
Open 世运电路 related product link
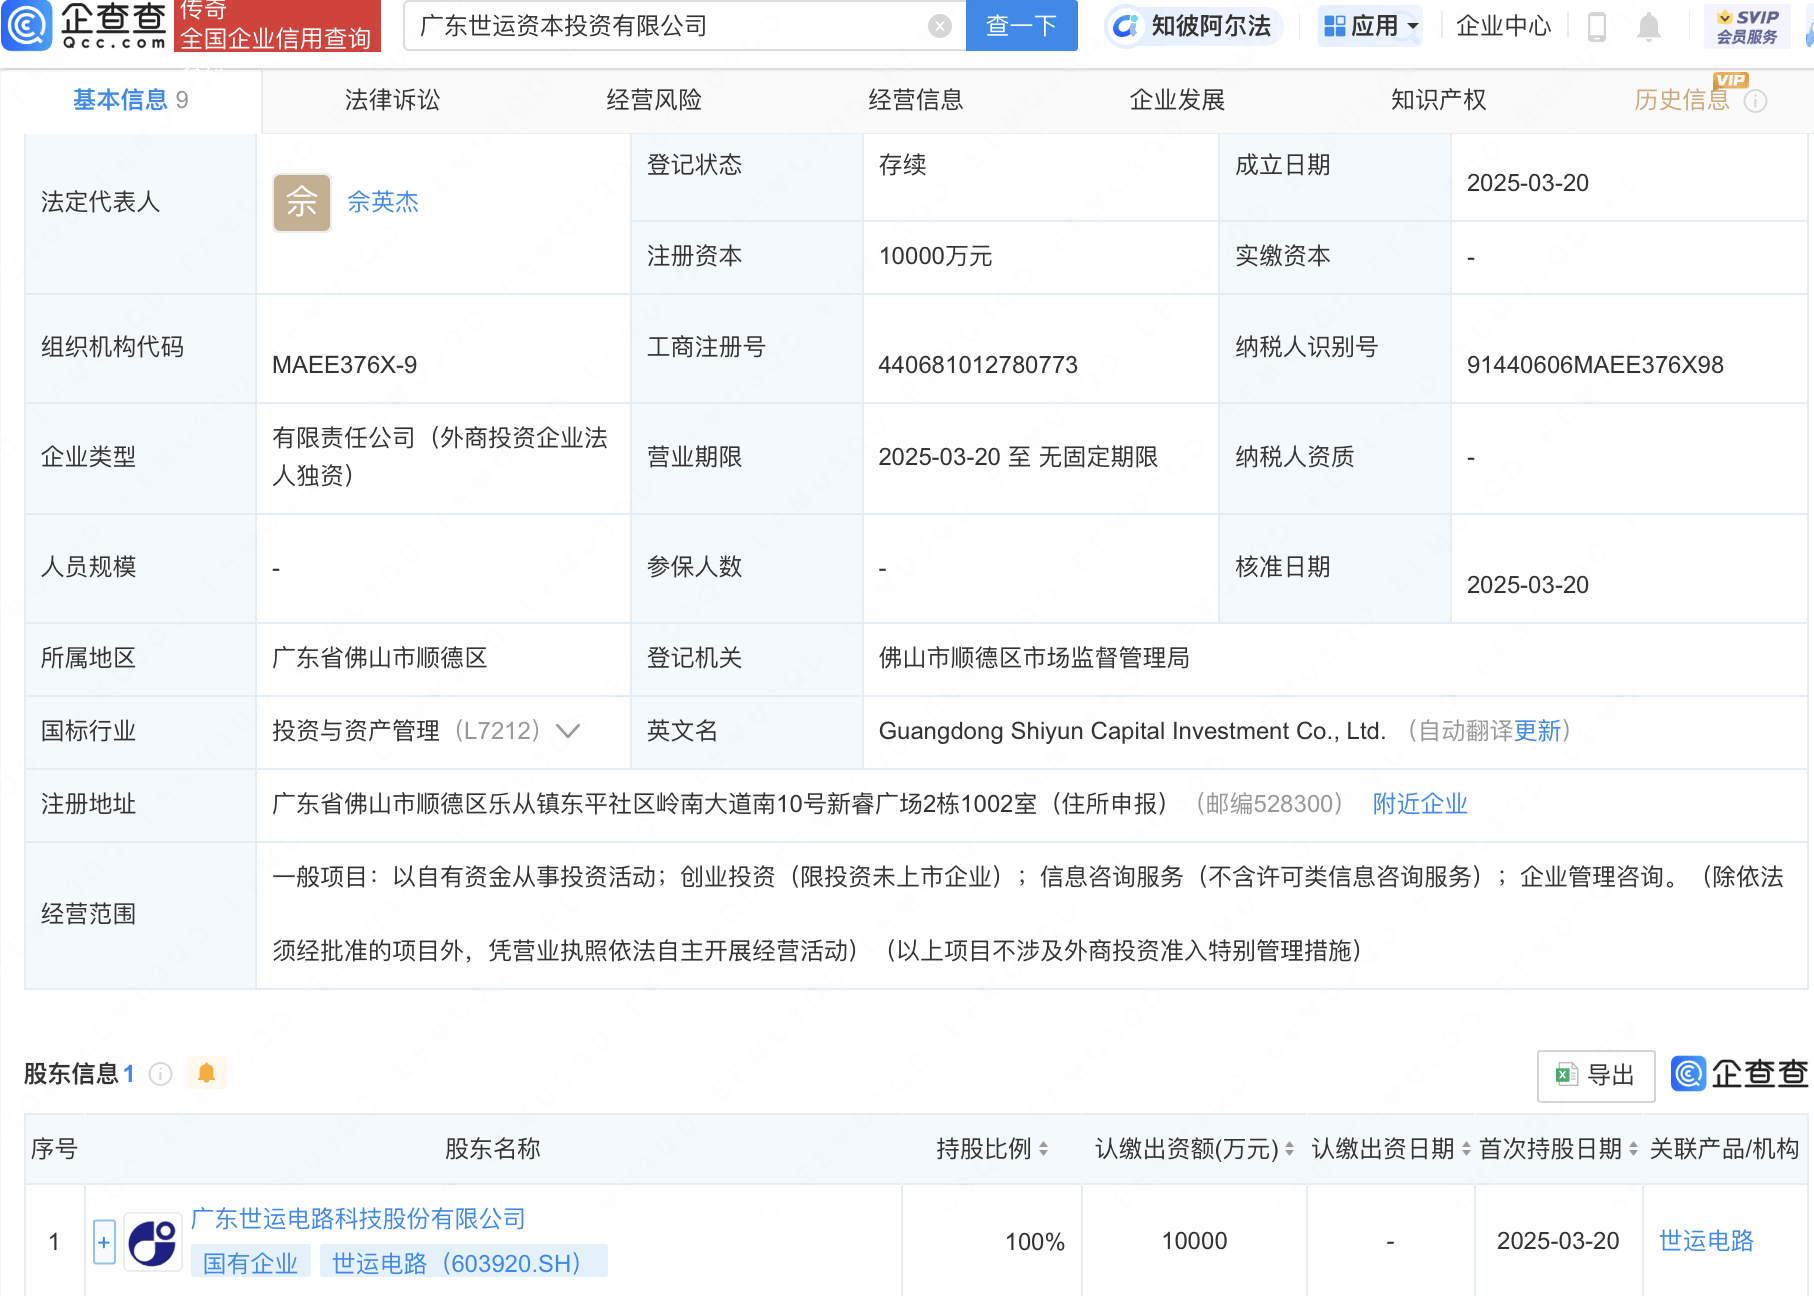[1706, 1241]
